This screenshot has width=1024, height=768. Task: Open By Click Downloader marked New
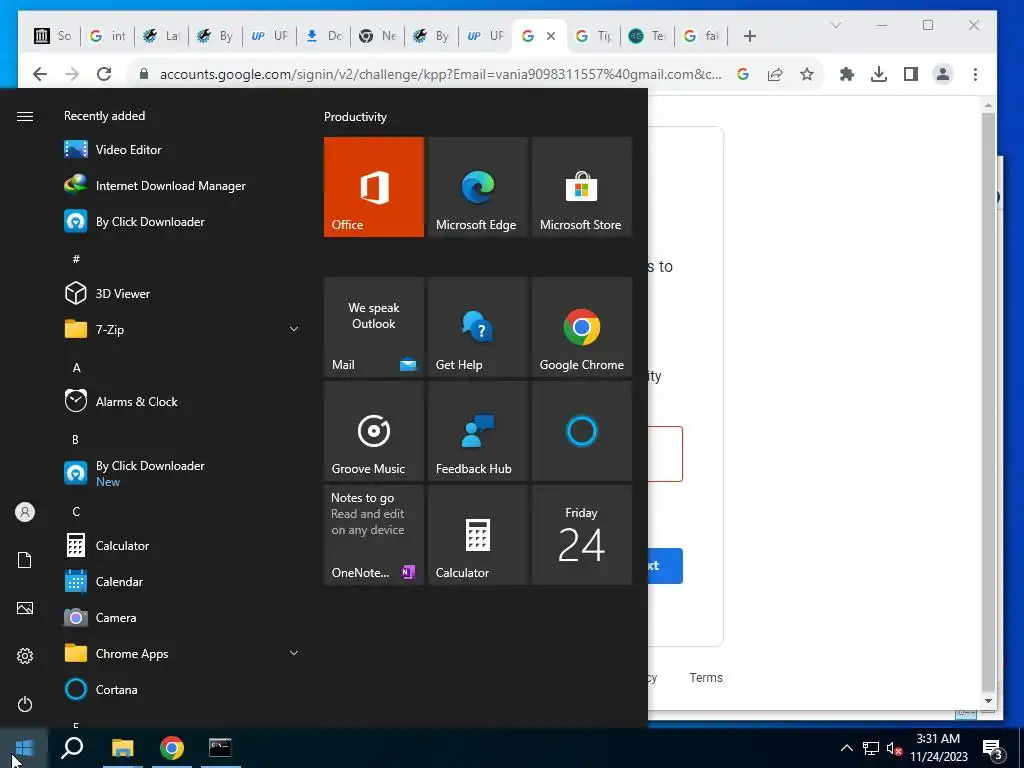point(183,473)
